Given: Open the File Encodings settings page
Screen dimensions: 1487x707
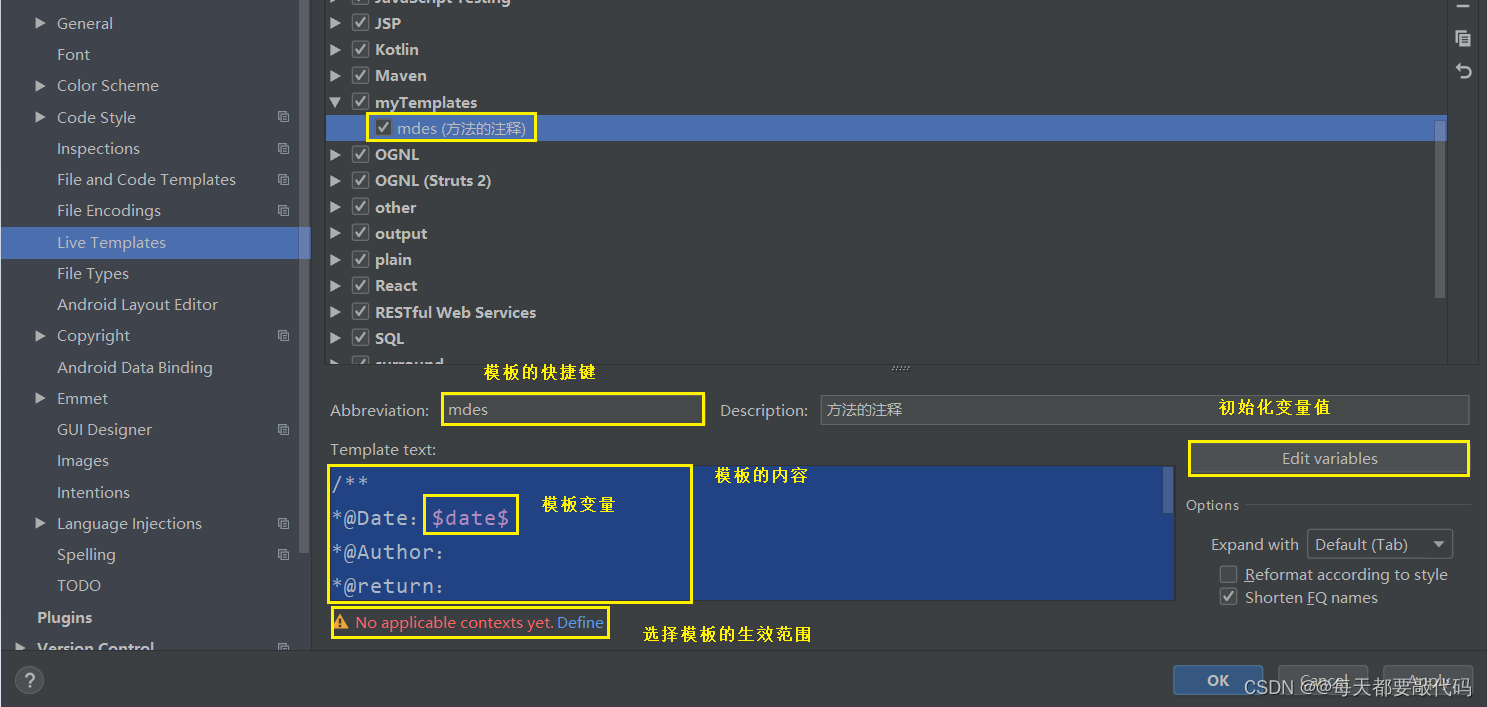Looking at the screenshot, I should pyautogui.click(x=109, y=210).
